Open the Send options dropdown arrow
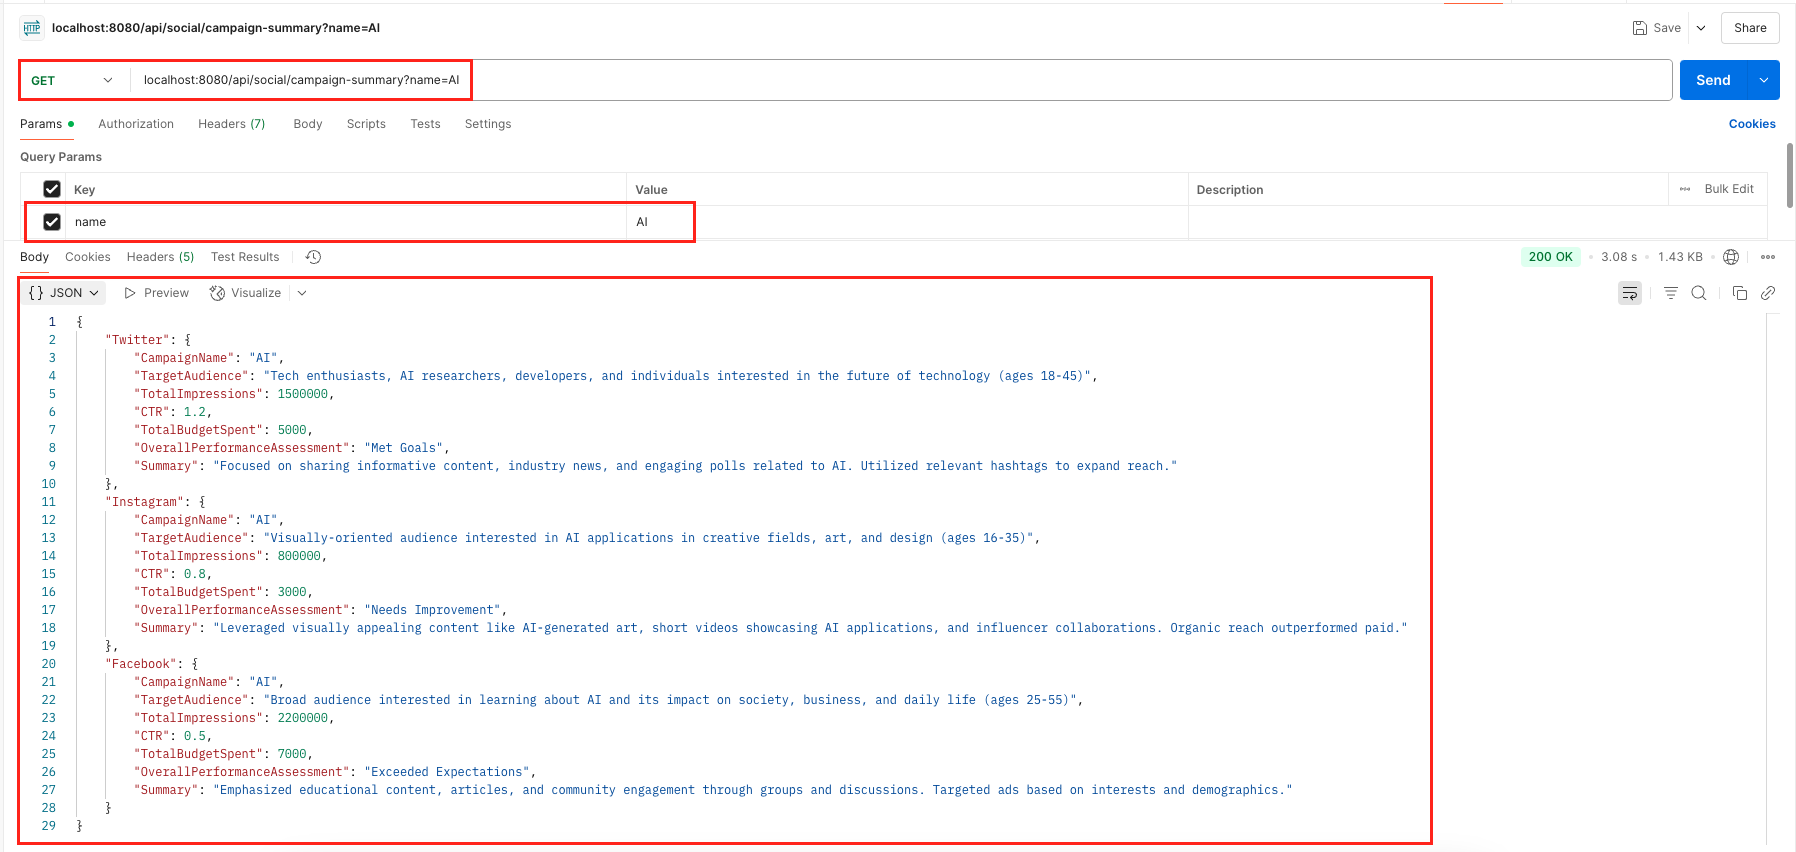Screen dimensions: 1796x852 click(1764, 80)
